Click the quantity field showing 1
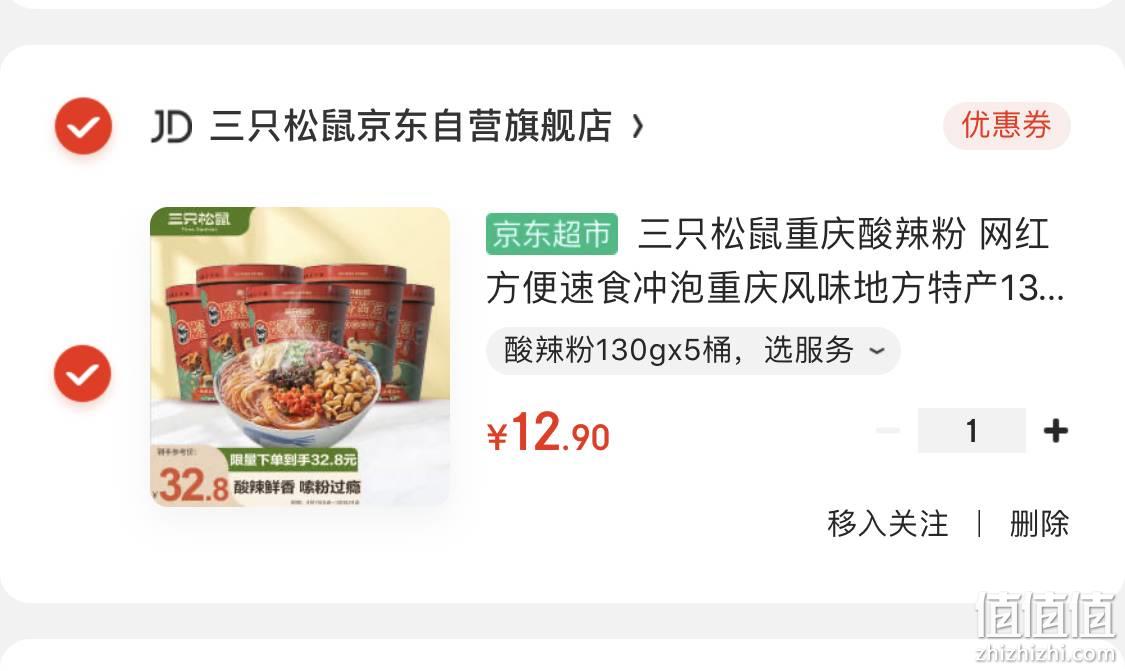1125x671 pixels. pos(971,431)
